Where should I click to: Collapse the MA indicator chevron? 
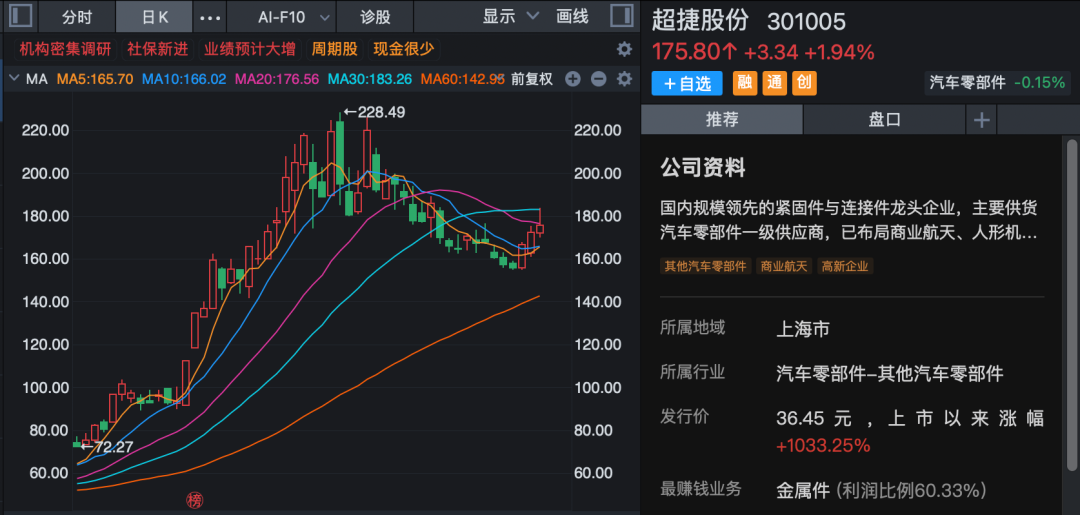coord(13,79)
